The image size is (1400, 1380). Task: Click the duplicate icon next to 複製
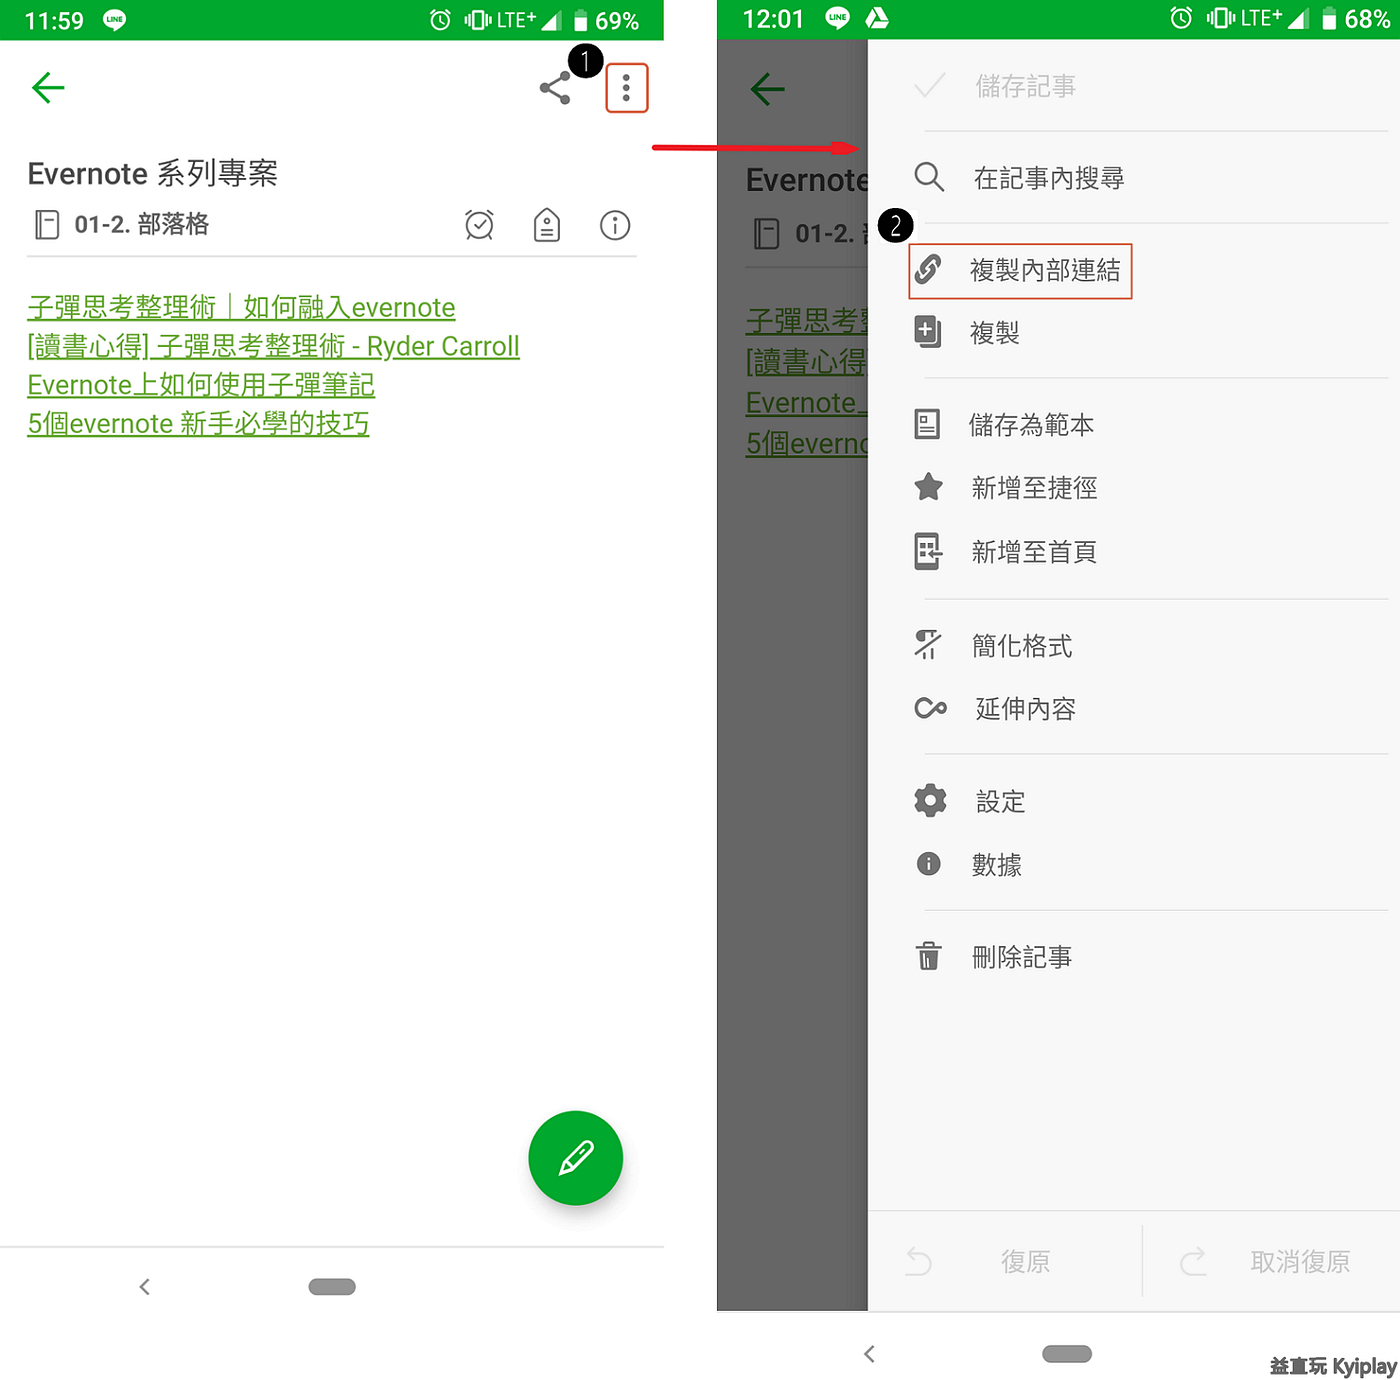[928, 332]
